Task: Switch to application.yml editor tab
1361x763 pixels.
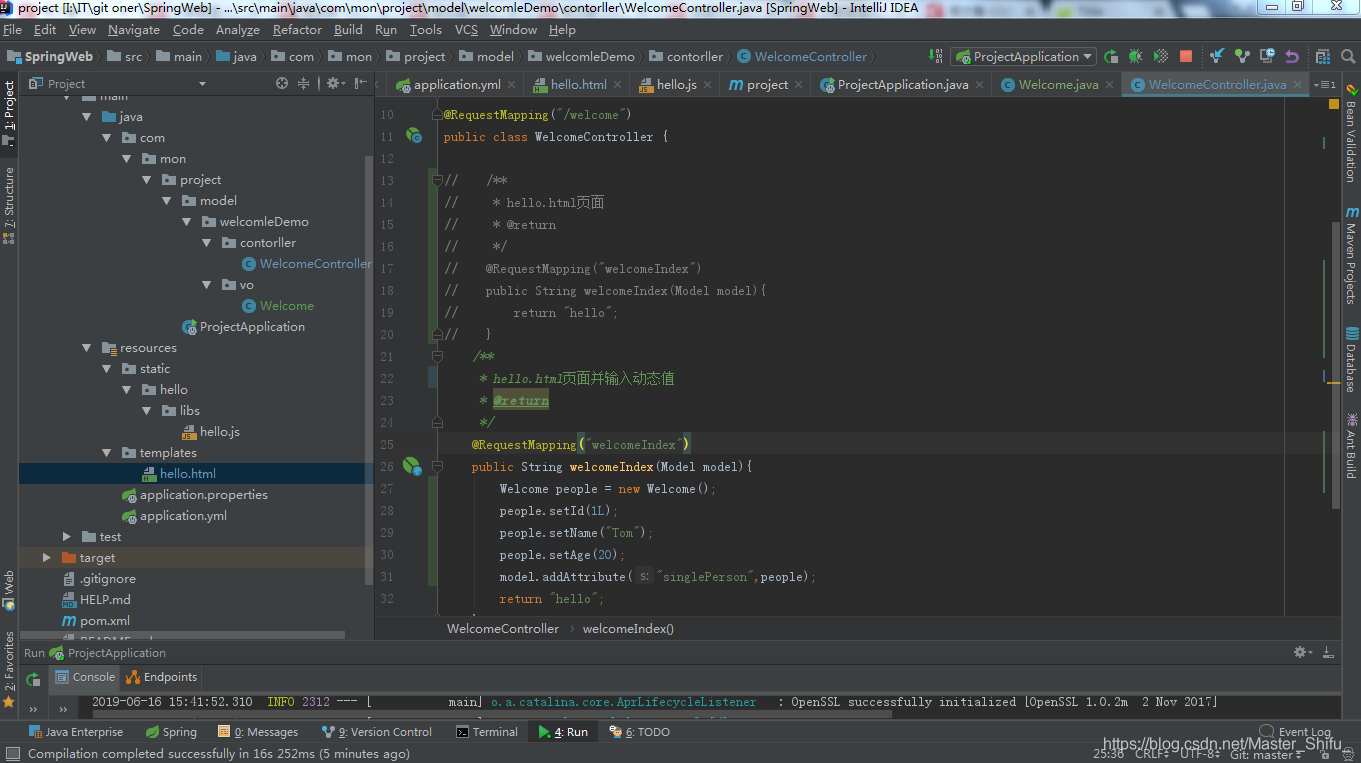Action: pos(457,85)
